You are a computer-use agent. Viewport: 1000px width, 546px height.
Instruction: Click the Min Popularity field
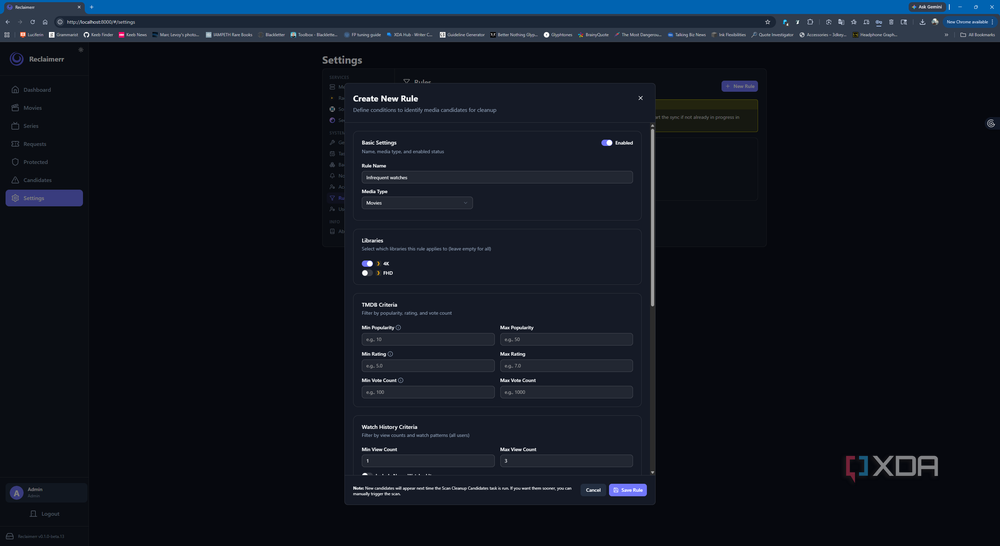pyautogui.click(x=428, y=339)
